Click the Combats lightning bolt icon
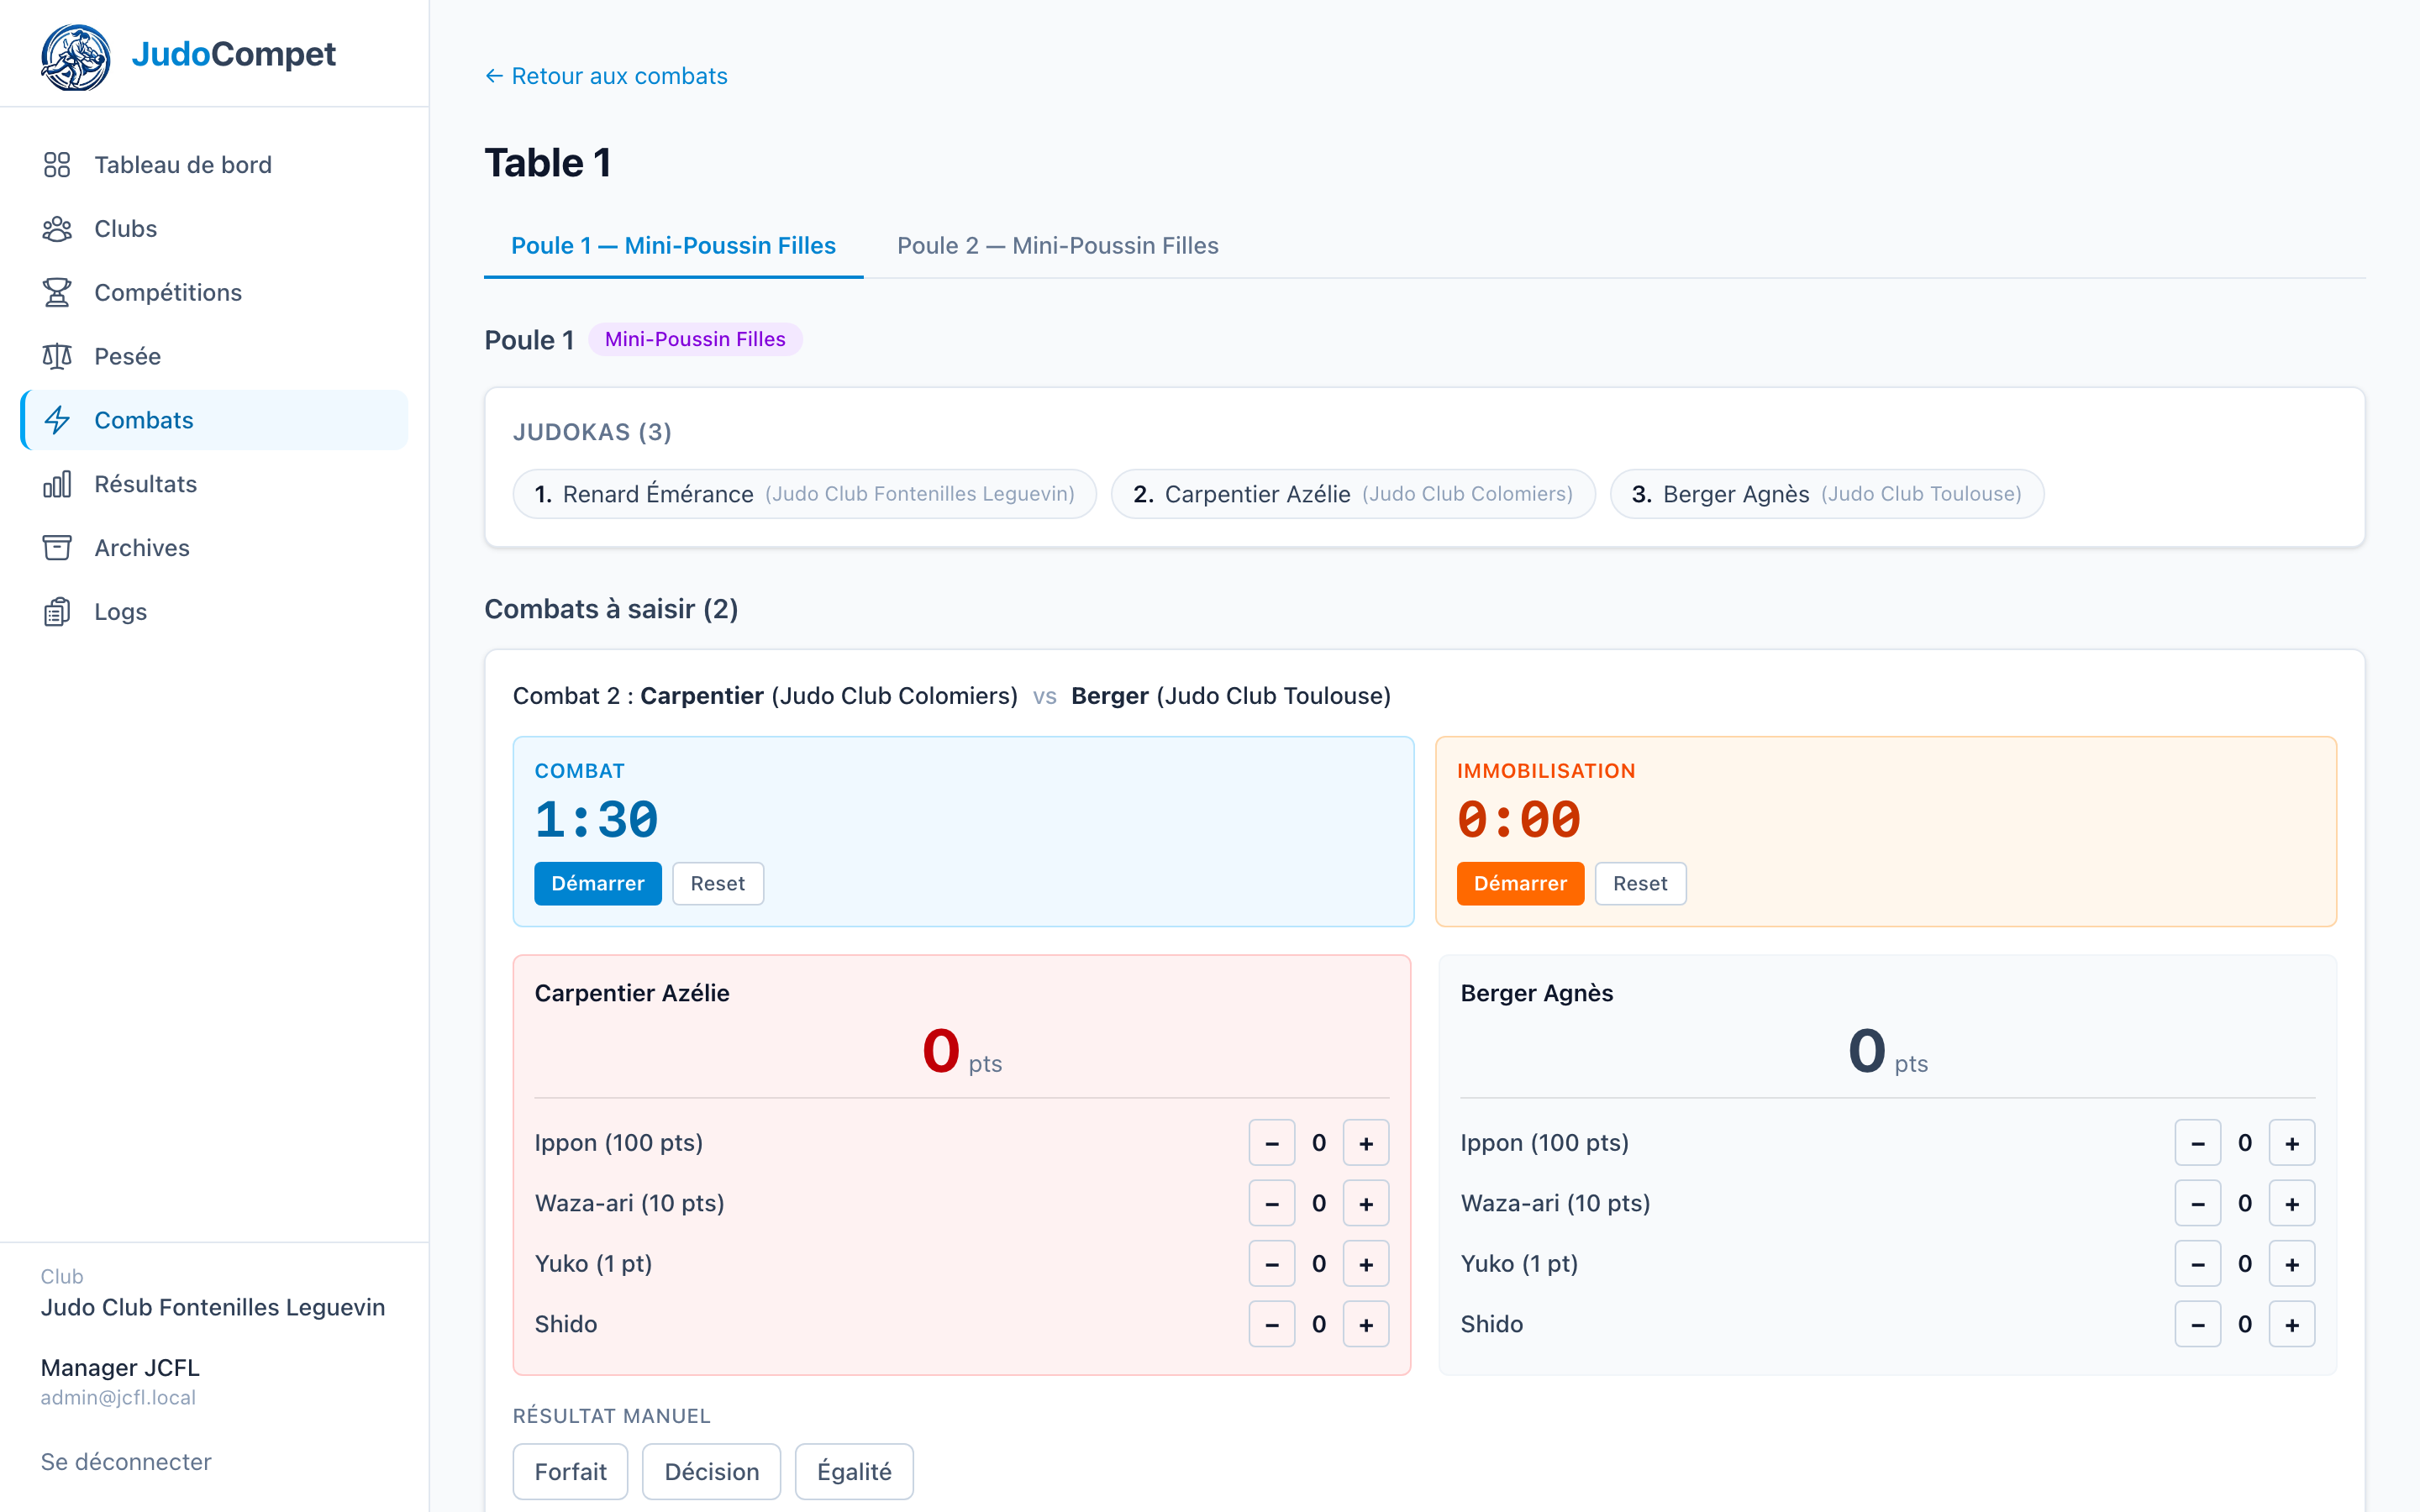2420x1512 pixels. pos(57,420)
